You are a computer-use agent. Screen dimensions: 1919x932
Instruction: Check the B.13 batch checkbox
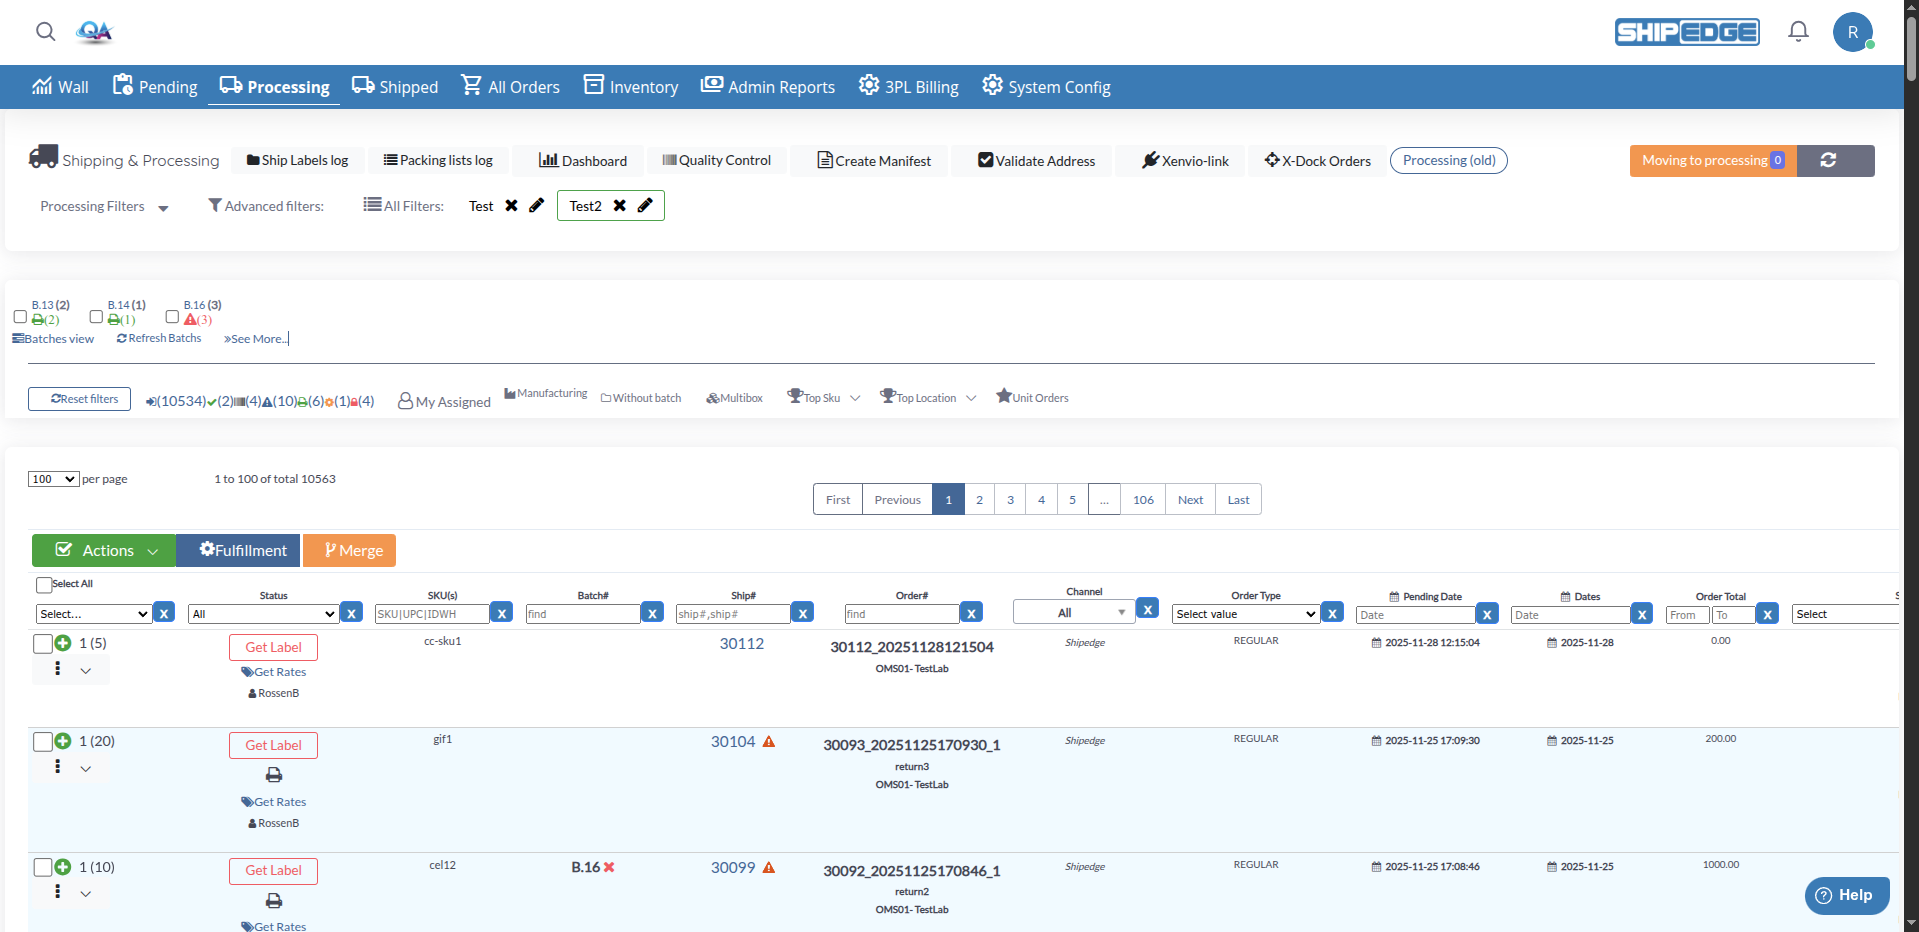pos(20,316)
